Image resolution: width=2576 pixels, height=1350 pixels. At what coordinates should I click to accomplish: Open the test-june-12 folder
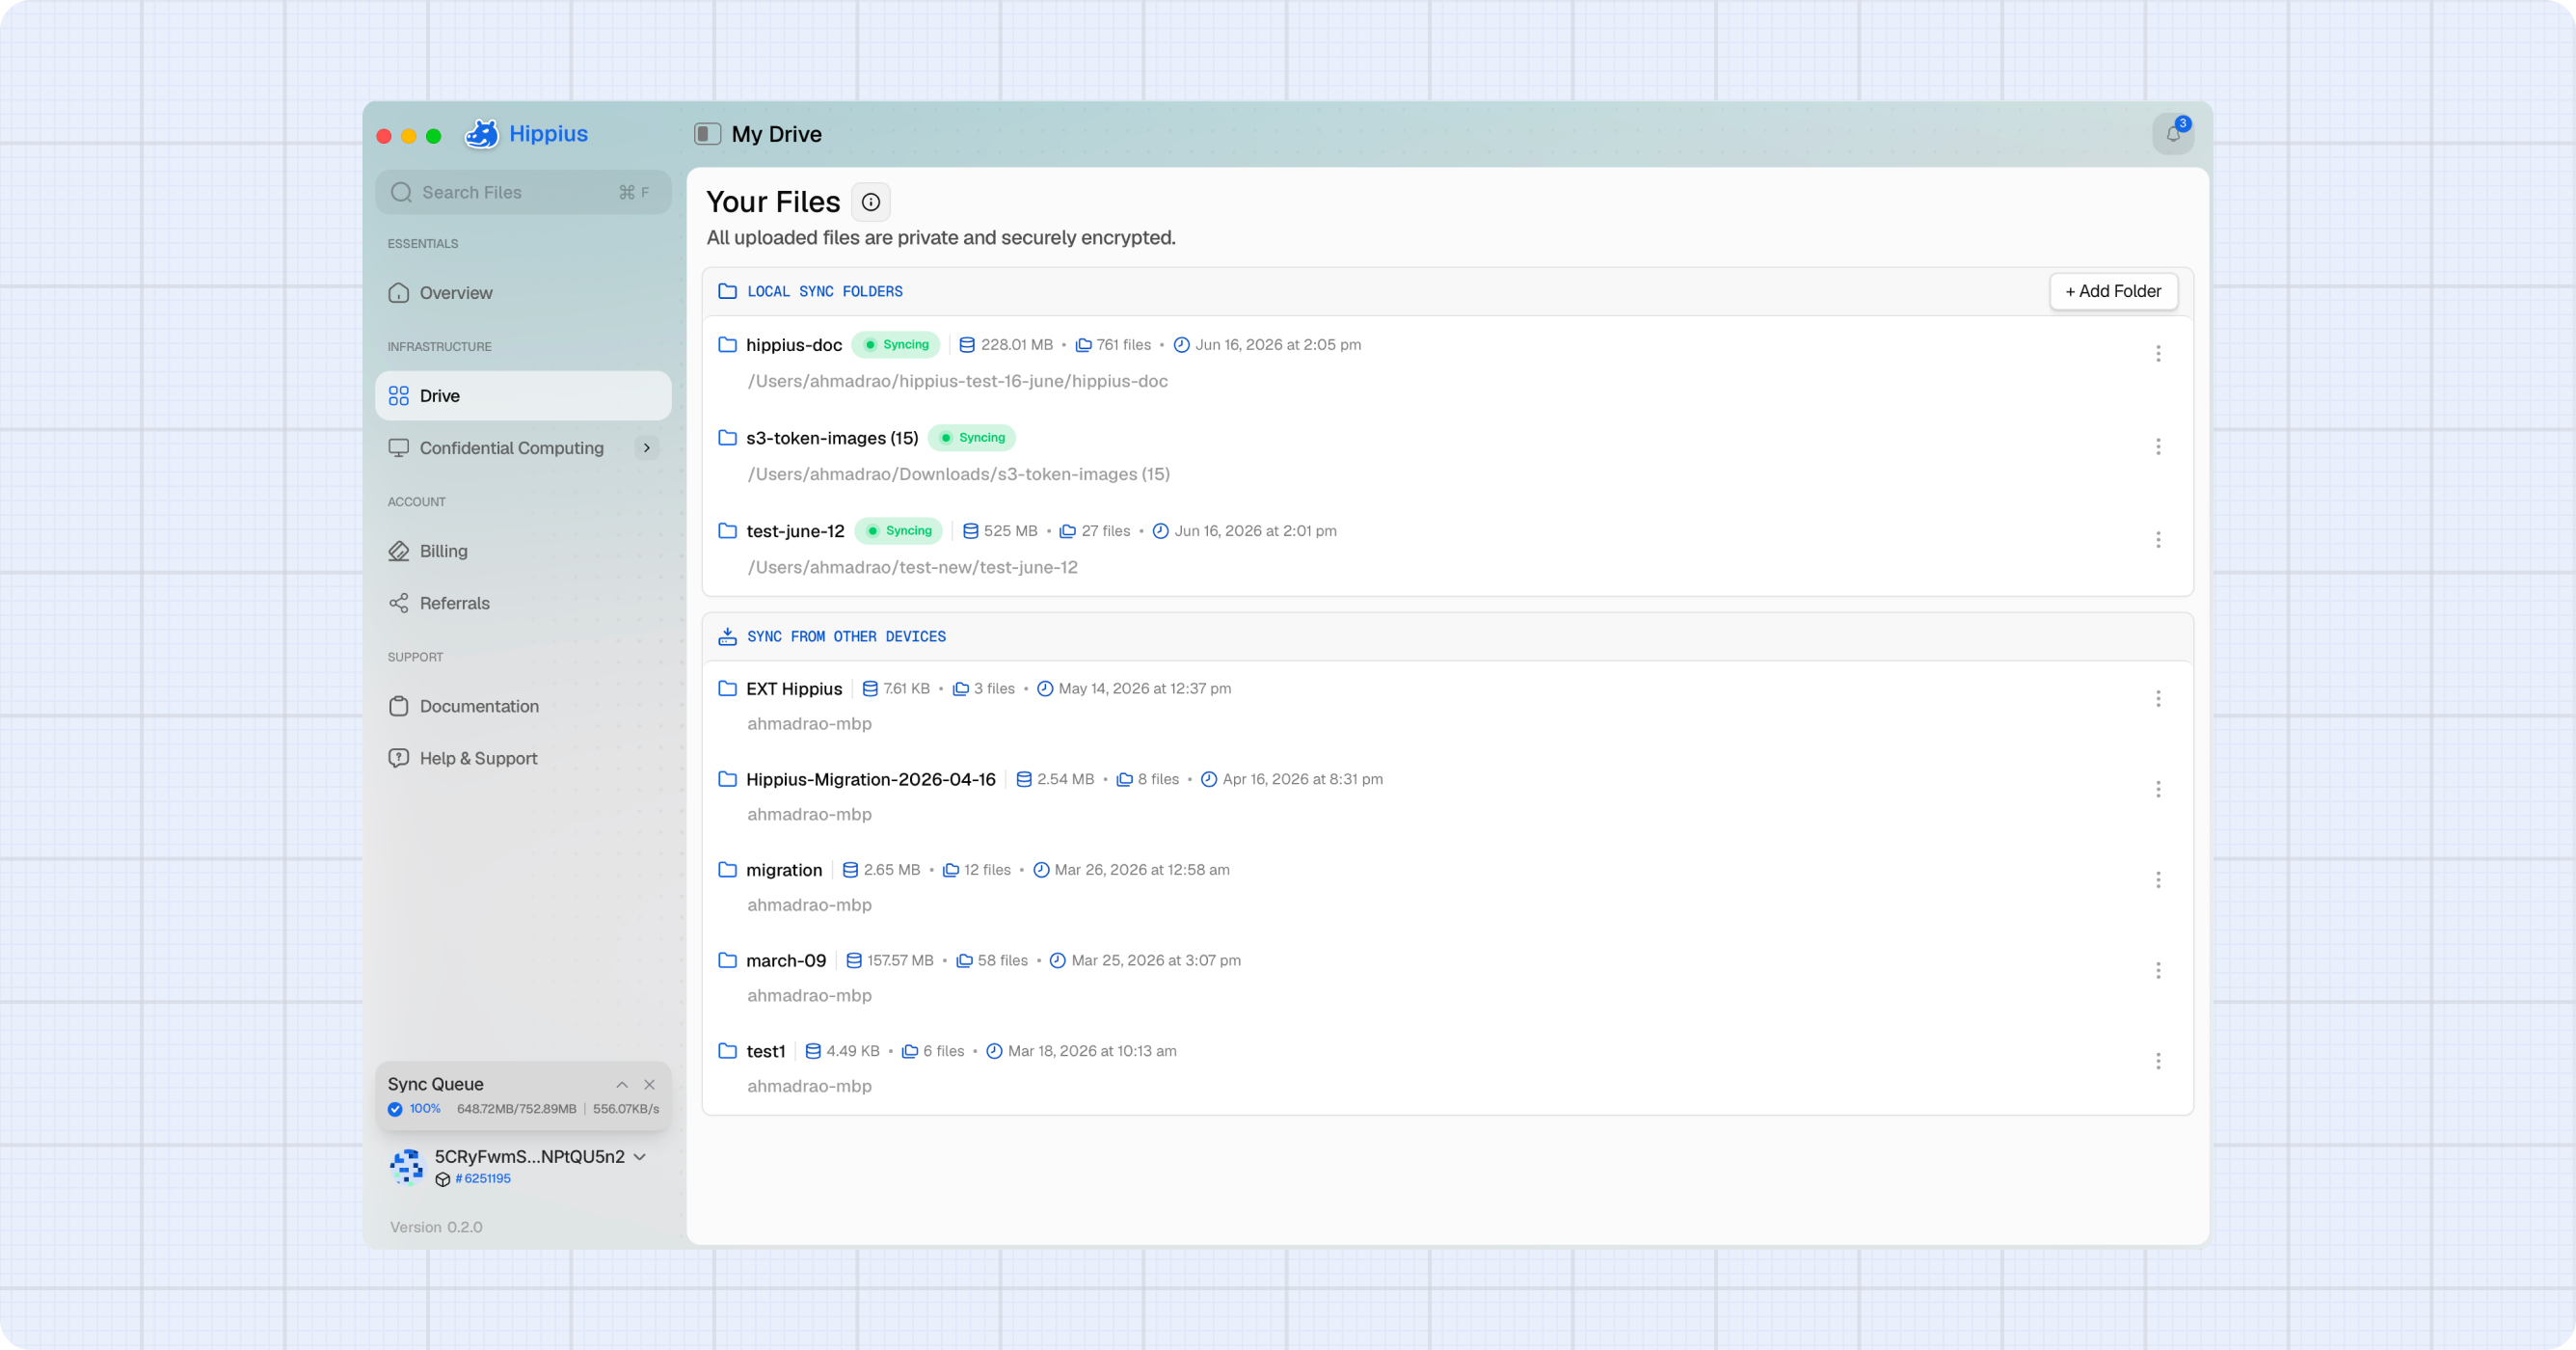[x=795, y=531]
